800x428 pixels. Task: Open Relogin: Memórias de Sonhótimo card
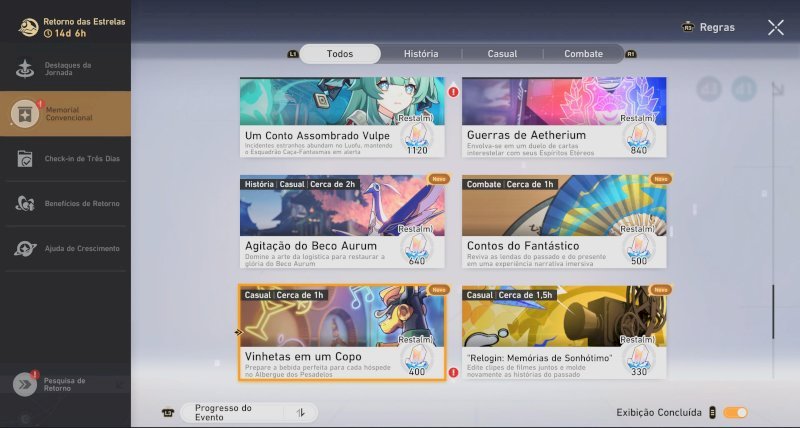(x=564, y=333)
